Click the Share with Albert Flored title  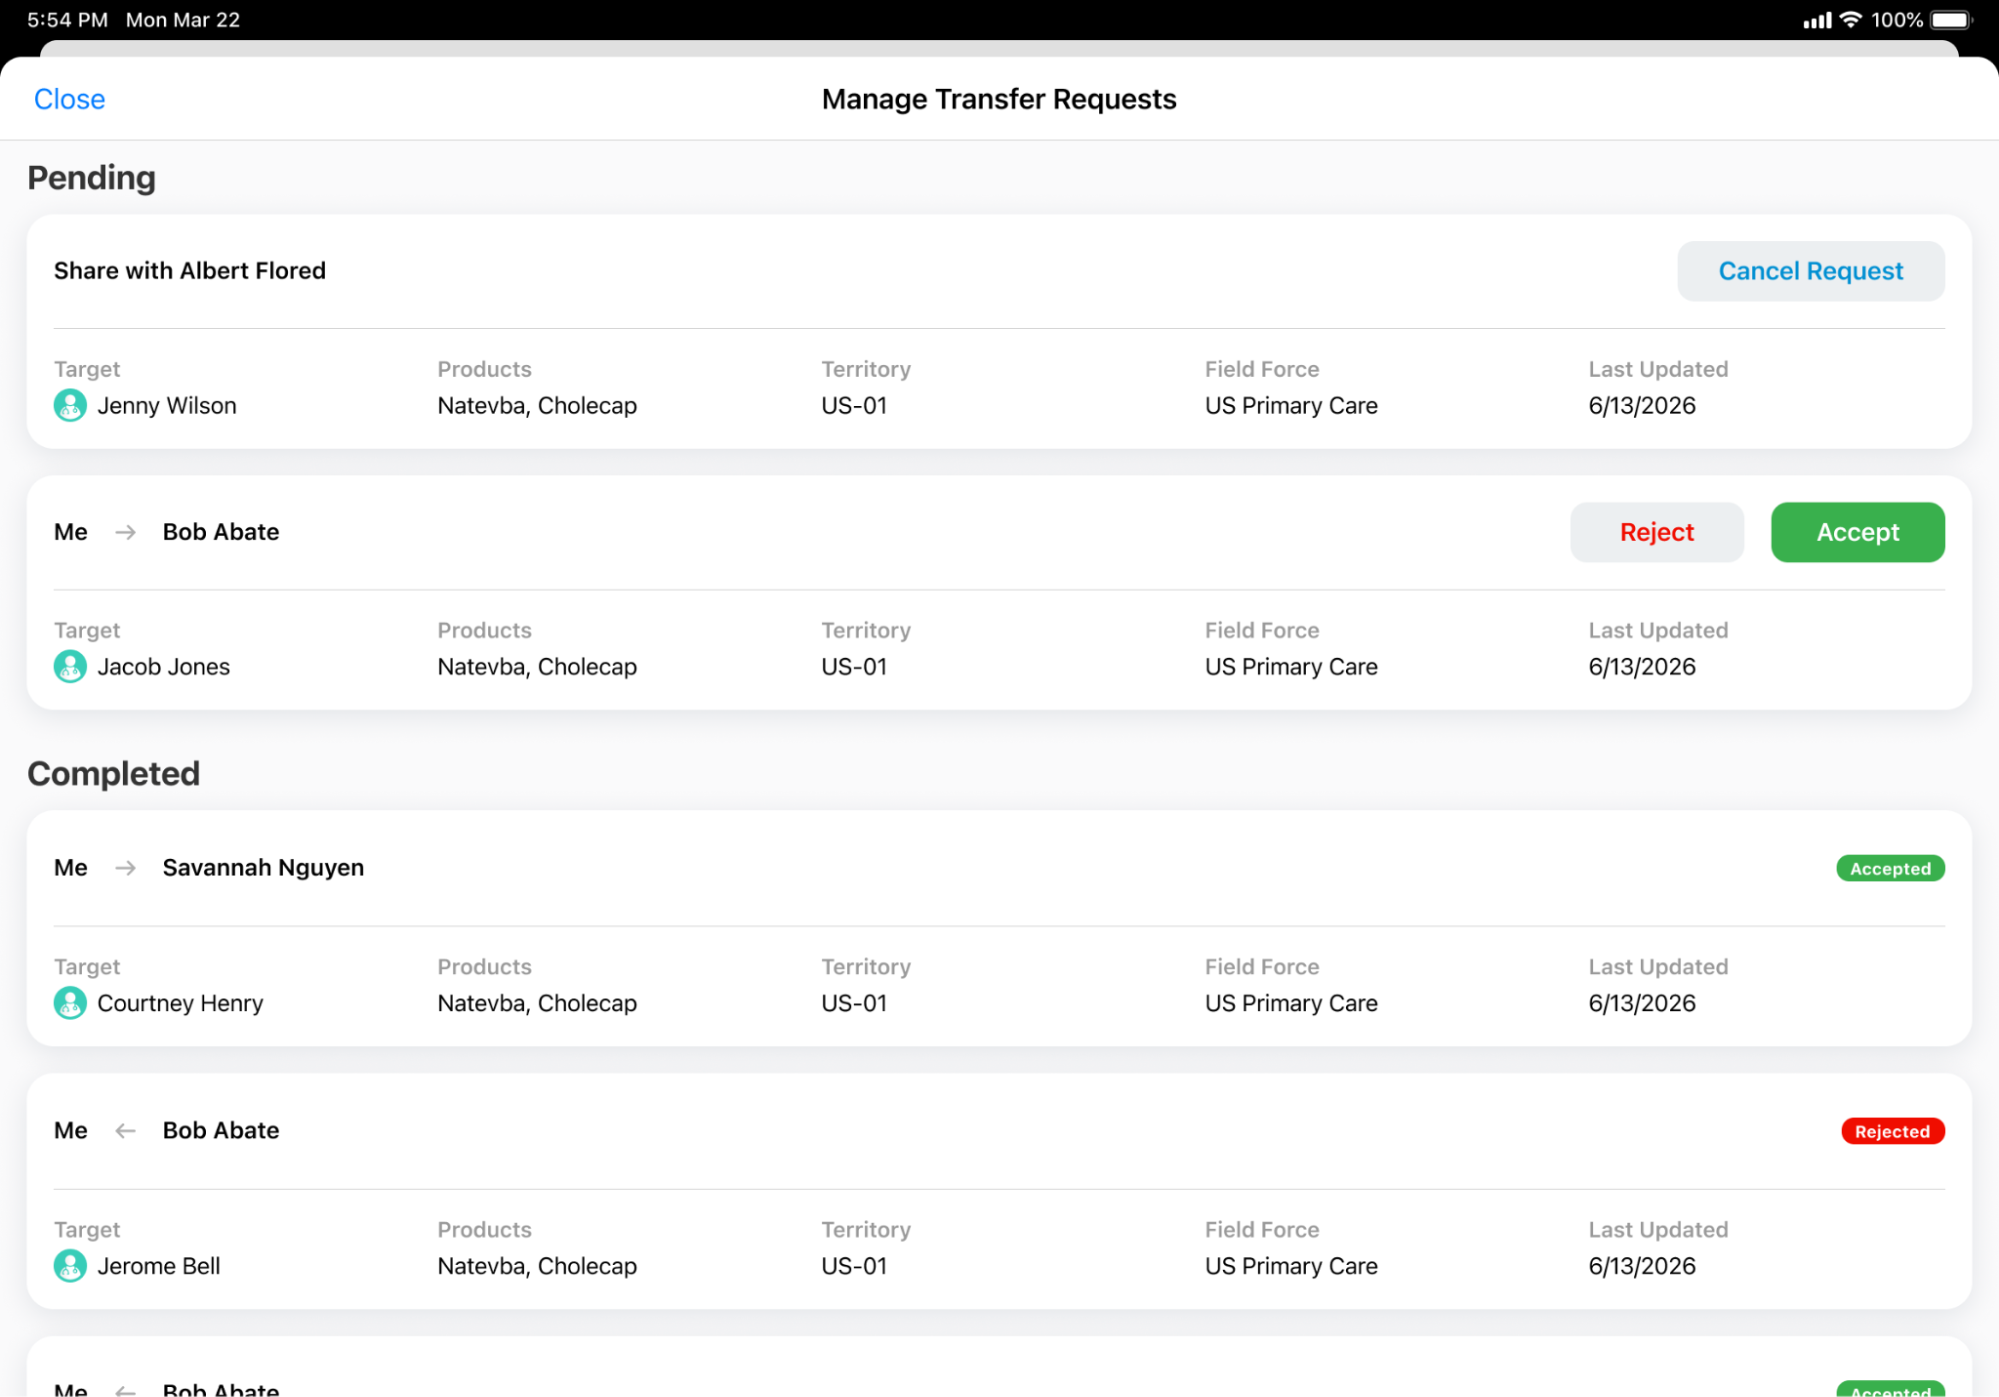coord(190,271)
